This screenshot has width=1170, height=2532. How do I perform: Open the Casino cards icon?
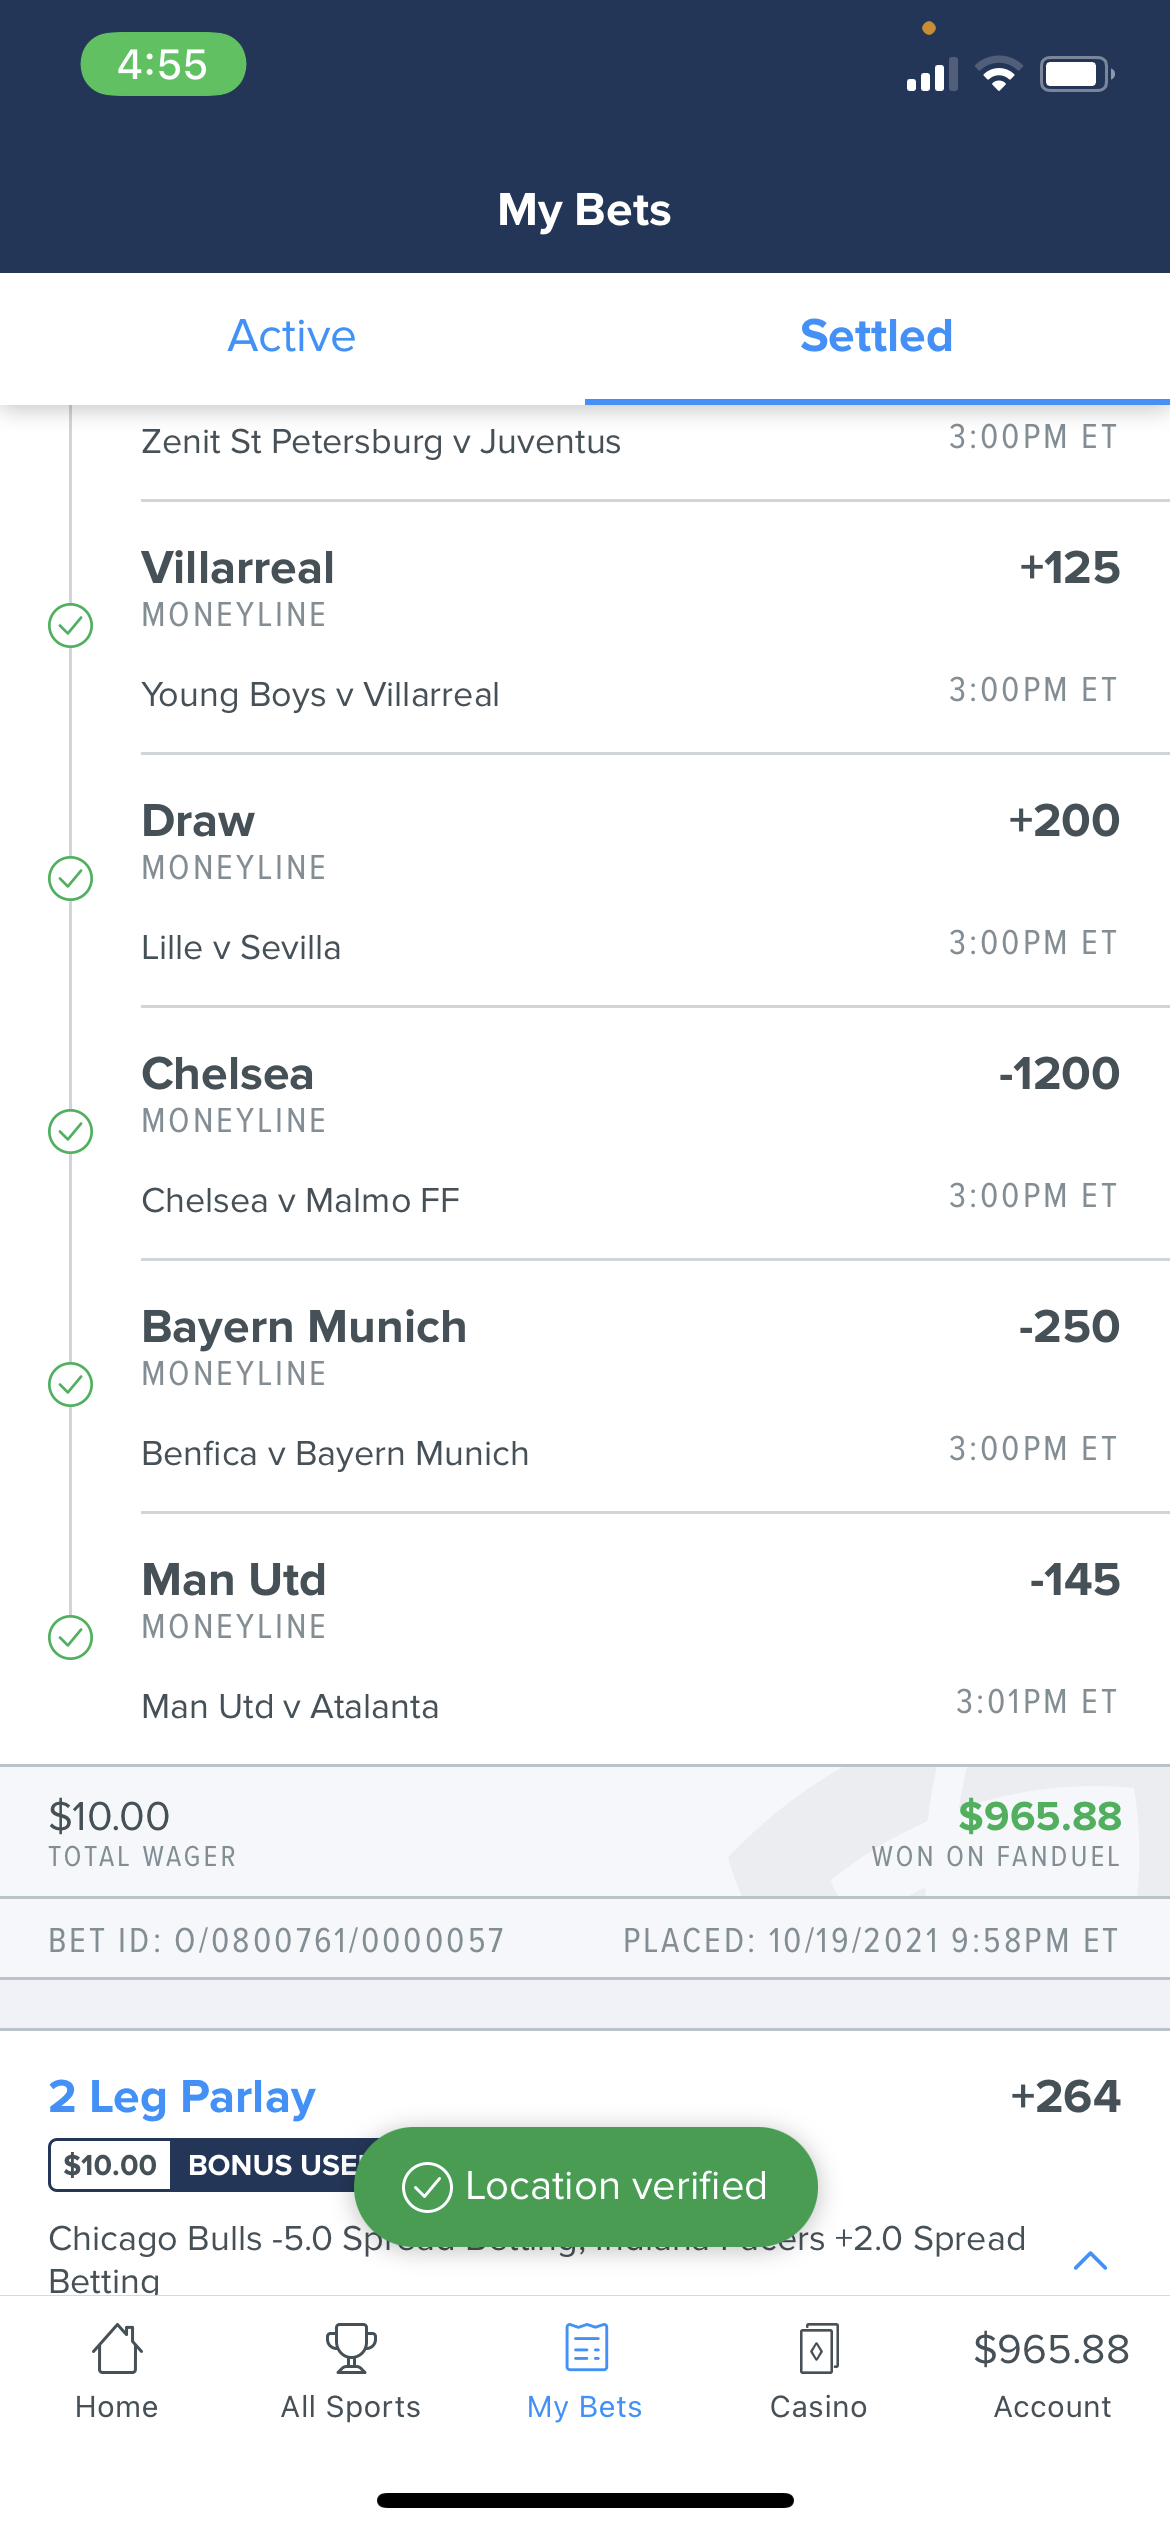pyautogui.click(x=818, y=2347)
